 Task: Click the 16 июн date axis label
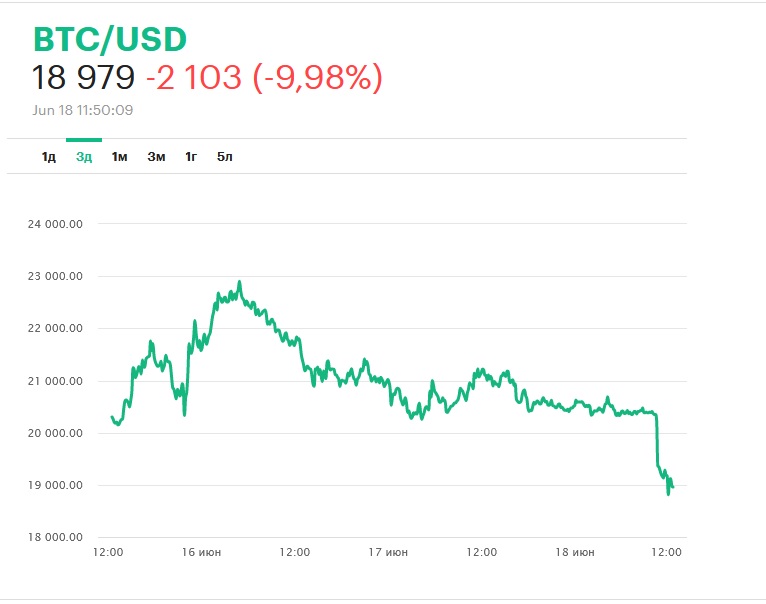pos(200,552)
